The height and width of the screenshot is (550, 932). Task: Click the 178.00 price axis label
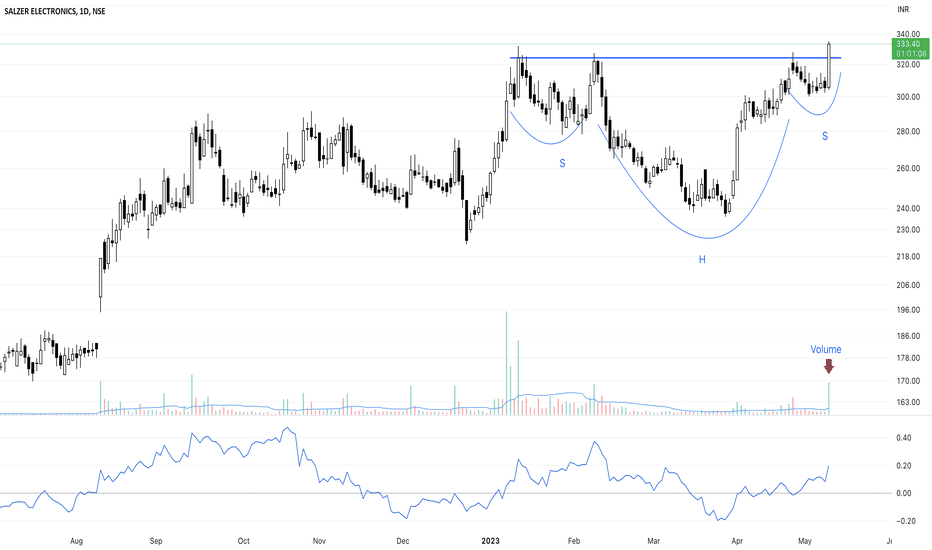pos(908,358)
